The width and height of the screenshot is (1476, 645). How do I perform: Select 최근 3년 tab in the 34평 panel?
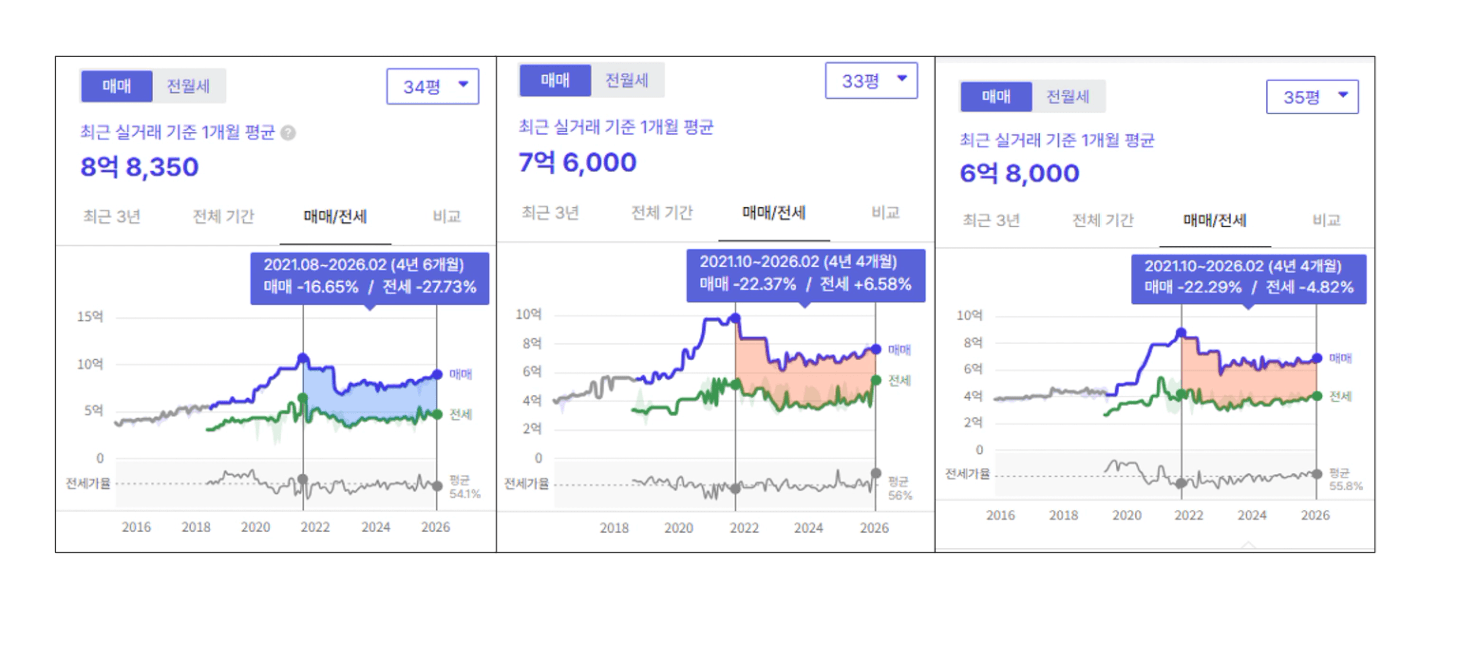point(112,216)
